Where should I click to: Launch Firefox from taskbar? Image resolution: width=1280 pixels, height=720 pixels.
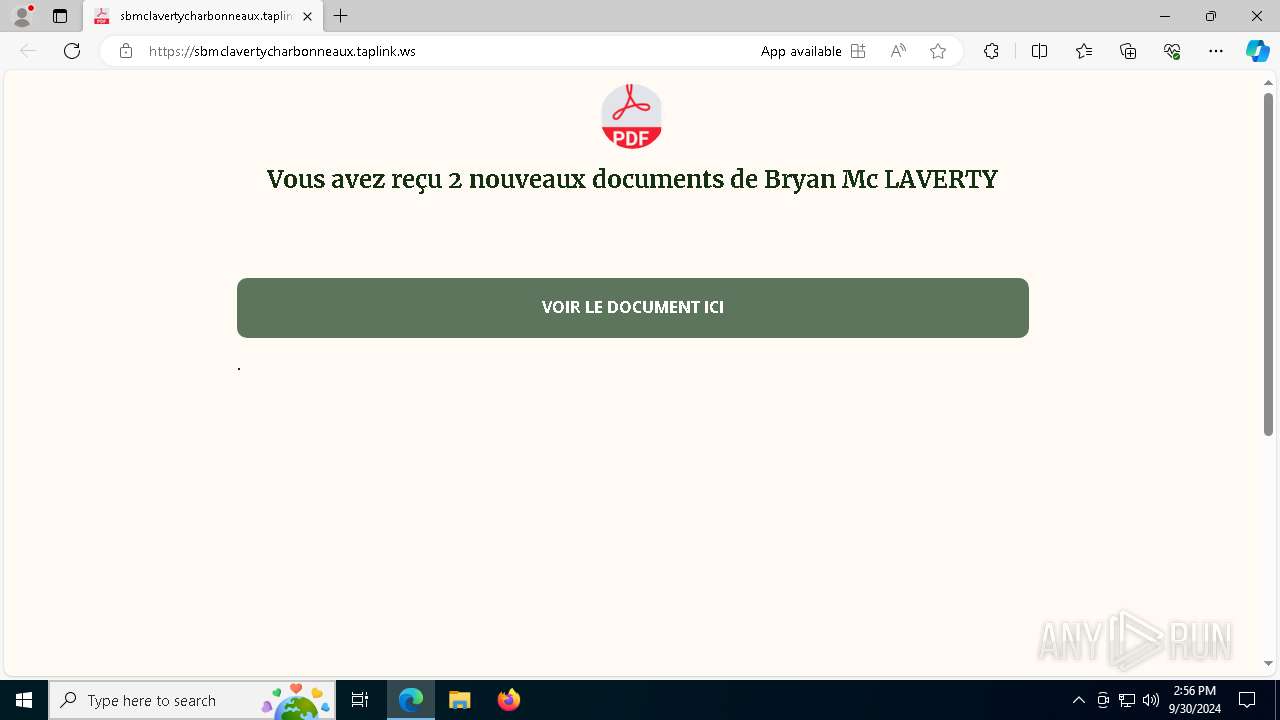point(508,700)
